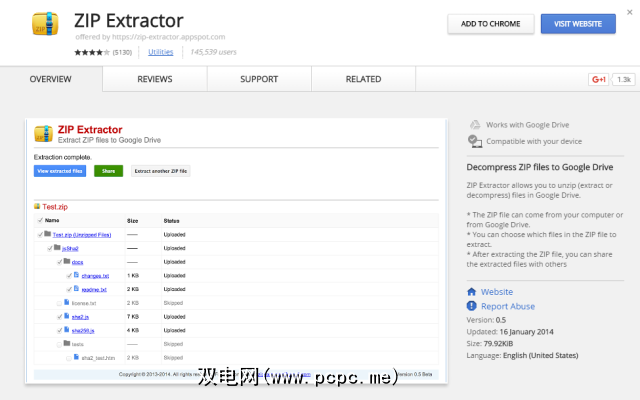Screen dimensions: 640x400
Task: Click the green Share button in screenshot
Action: [108, 171]
